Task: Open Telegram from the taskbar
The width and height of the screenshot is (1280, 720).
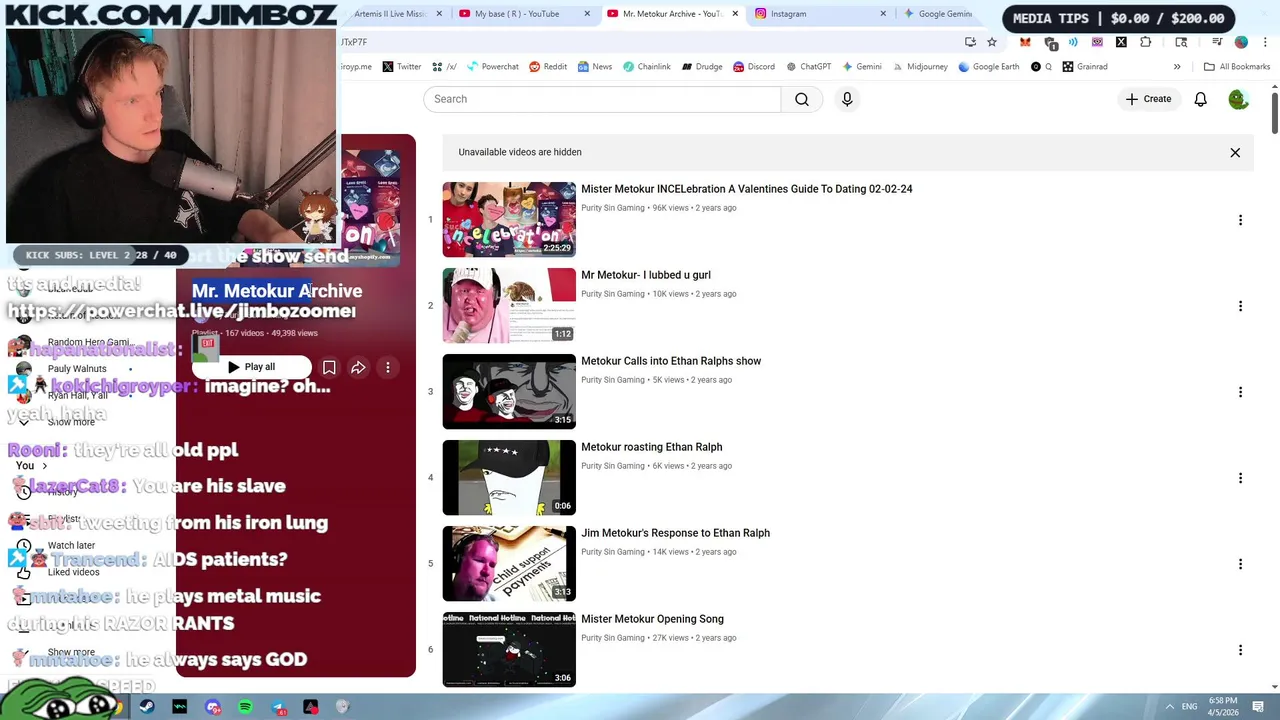Action: [278, 707]
